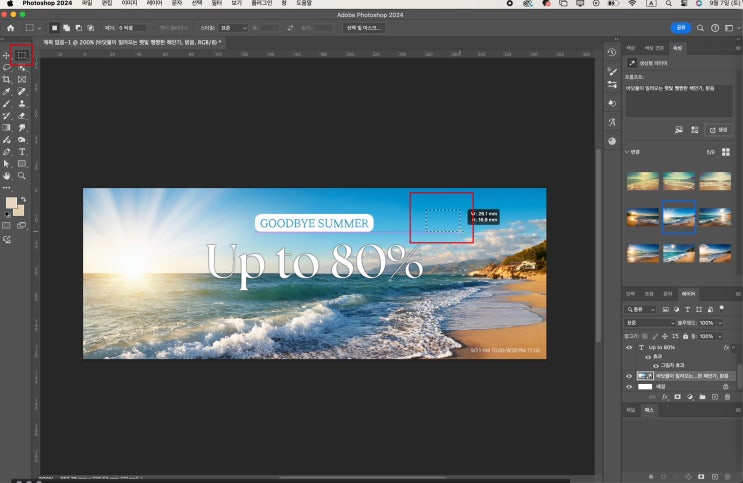Open the fx layer style button
Screen dimensions: 743x483
[665, 397]
